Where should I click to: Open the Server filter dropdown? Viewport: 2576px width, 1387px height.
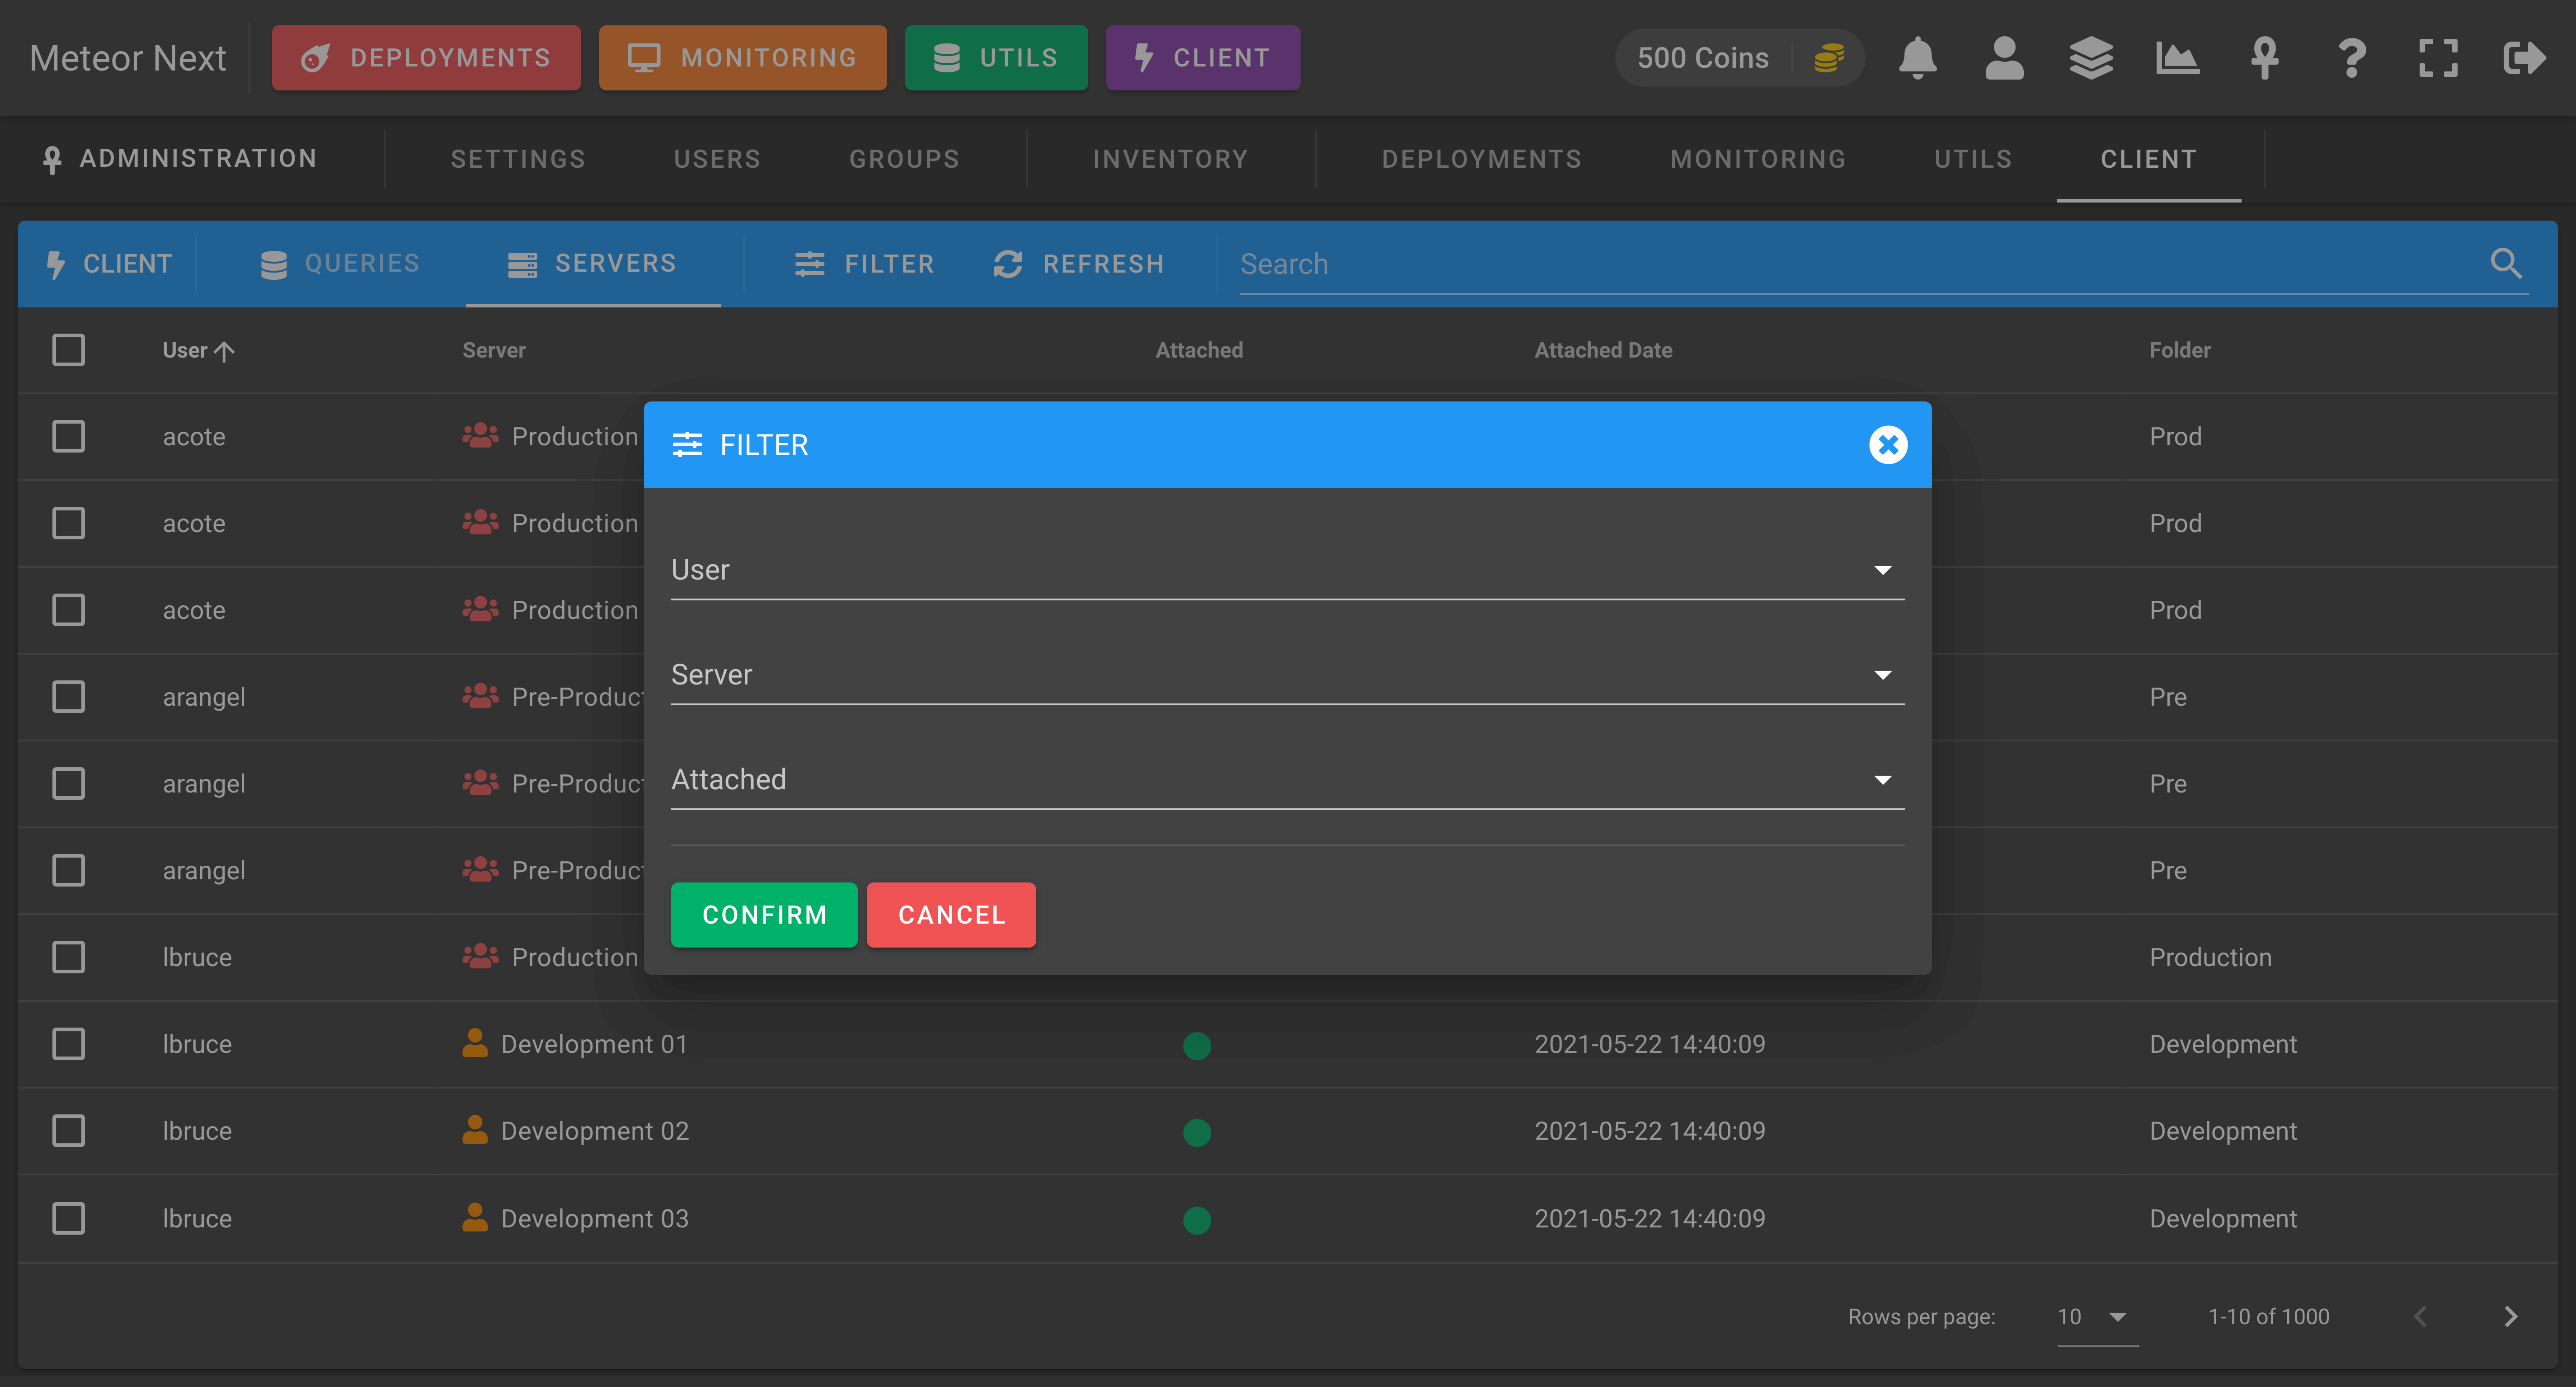click(x=1287, y=675)
